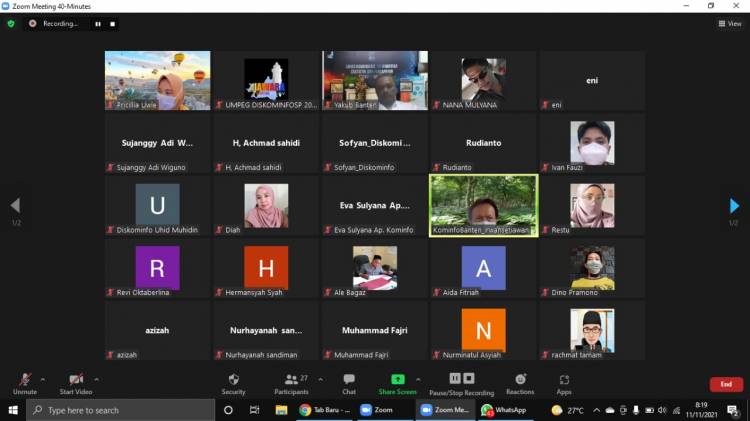750x421 pixels.
Task: Select the Restu participant tile
Action: coord(592,206)
